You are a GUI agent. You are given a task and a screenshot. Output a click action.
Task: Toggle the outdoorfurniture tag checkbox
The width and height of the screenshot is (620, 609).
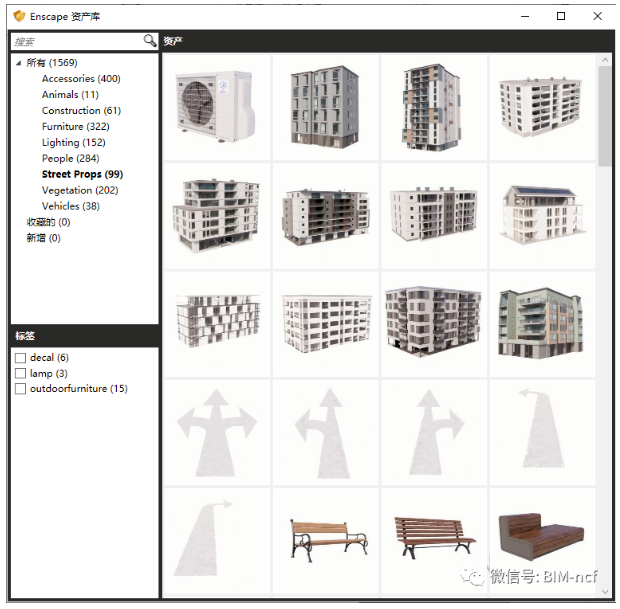click(20, 389)
